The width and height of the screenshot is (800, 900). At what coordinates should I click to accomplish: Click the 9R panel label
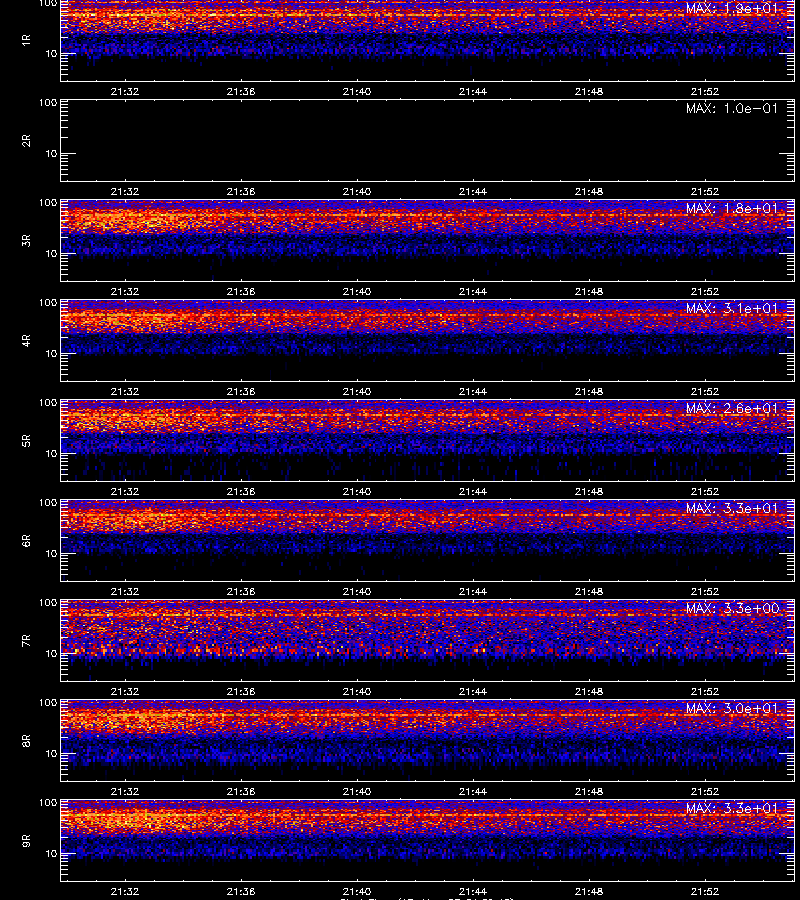tap(26, 840)
